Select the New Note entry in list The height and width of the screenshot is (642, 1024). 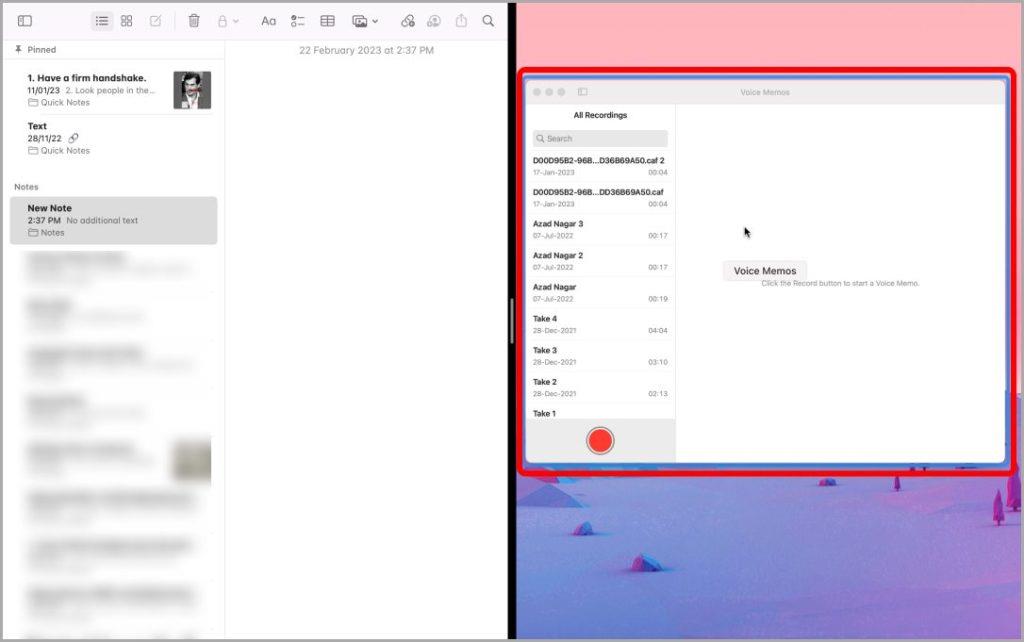(x=114, y=220)
